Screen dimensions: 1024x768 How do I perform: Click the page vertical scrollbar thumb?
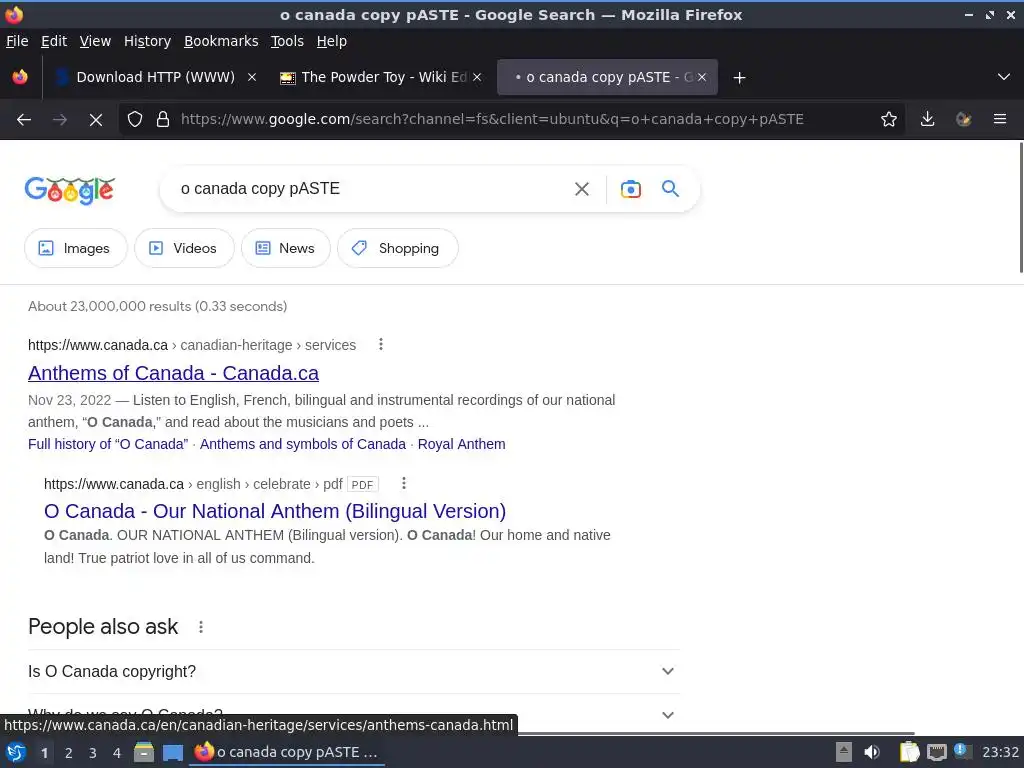pyautogui.click(x=1021, y=208)
